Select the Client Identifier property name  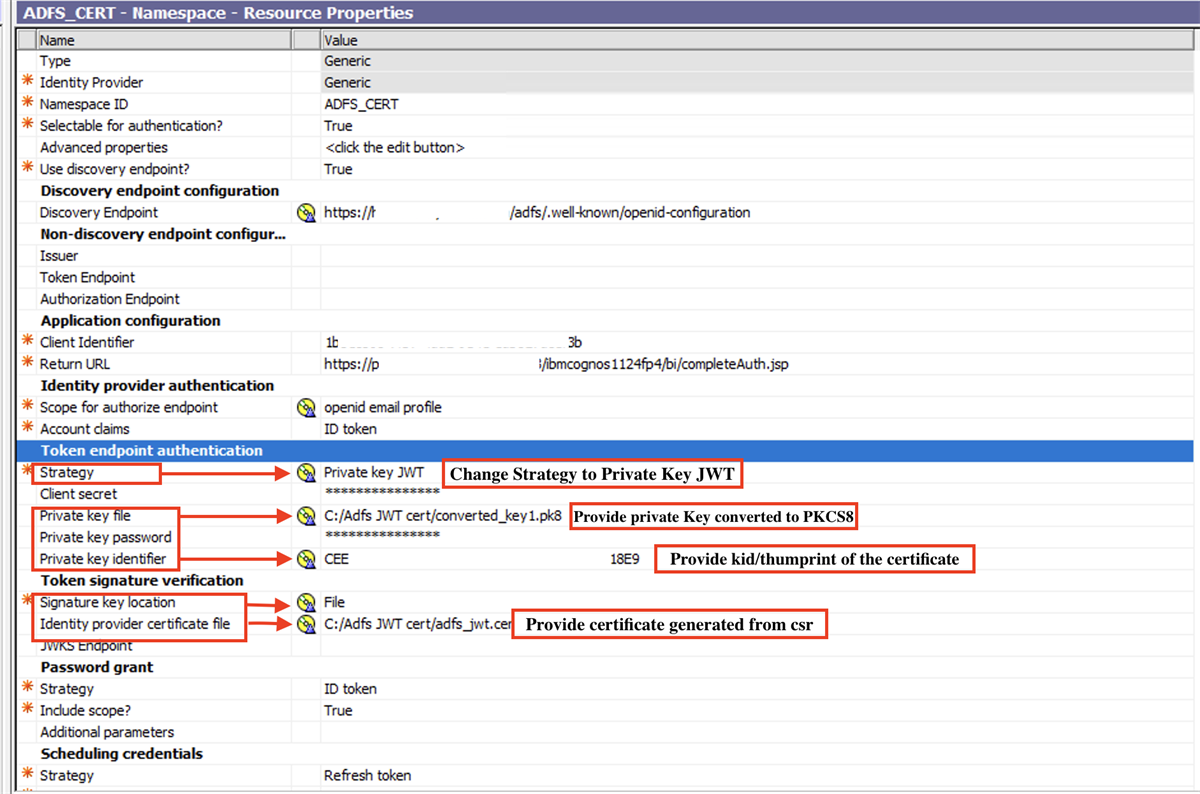click(87, 343)
